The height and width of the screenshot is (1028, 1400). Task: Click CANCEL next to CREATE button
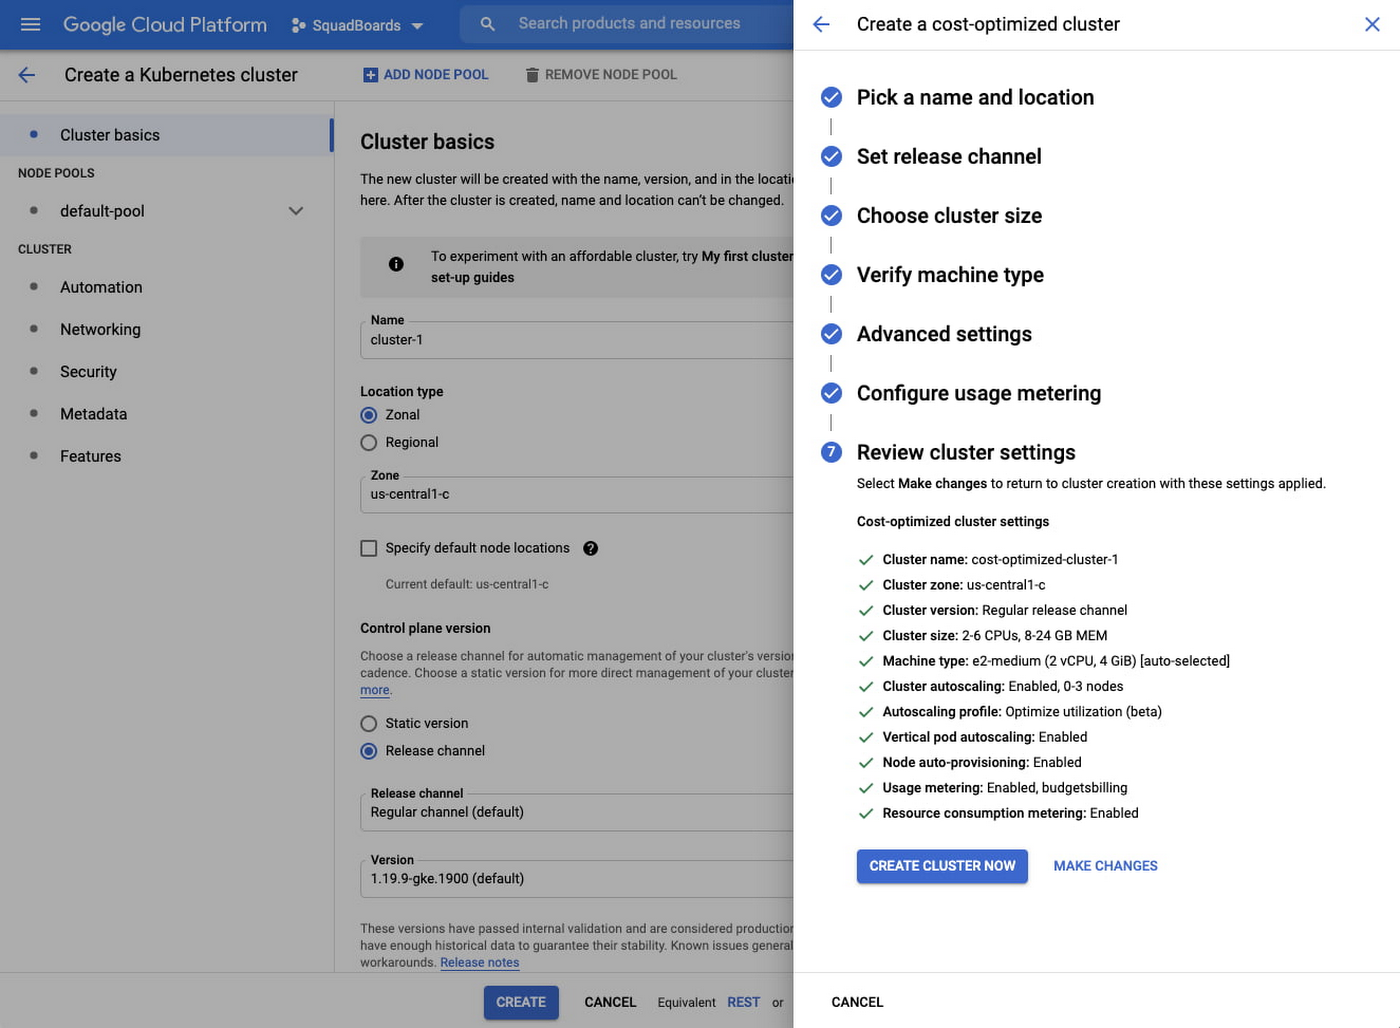[610, 1002]
